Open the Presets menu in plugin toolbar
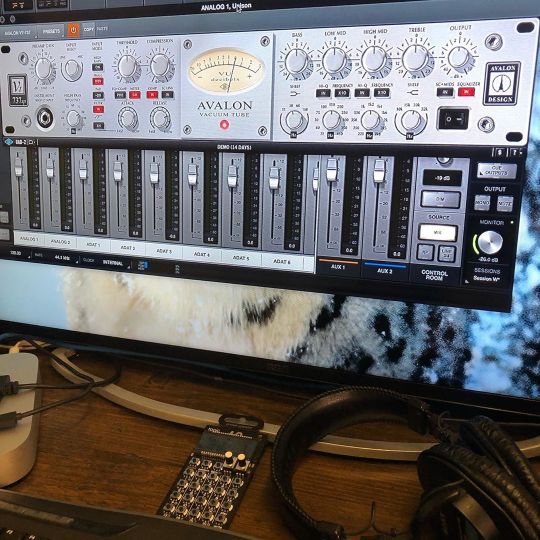Image resolution: width=540 pixels, height=540 pixels. 51,31
